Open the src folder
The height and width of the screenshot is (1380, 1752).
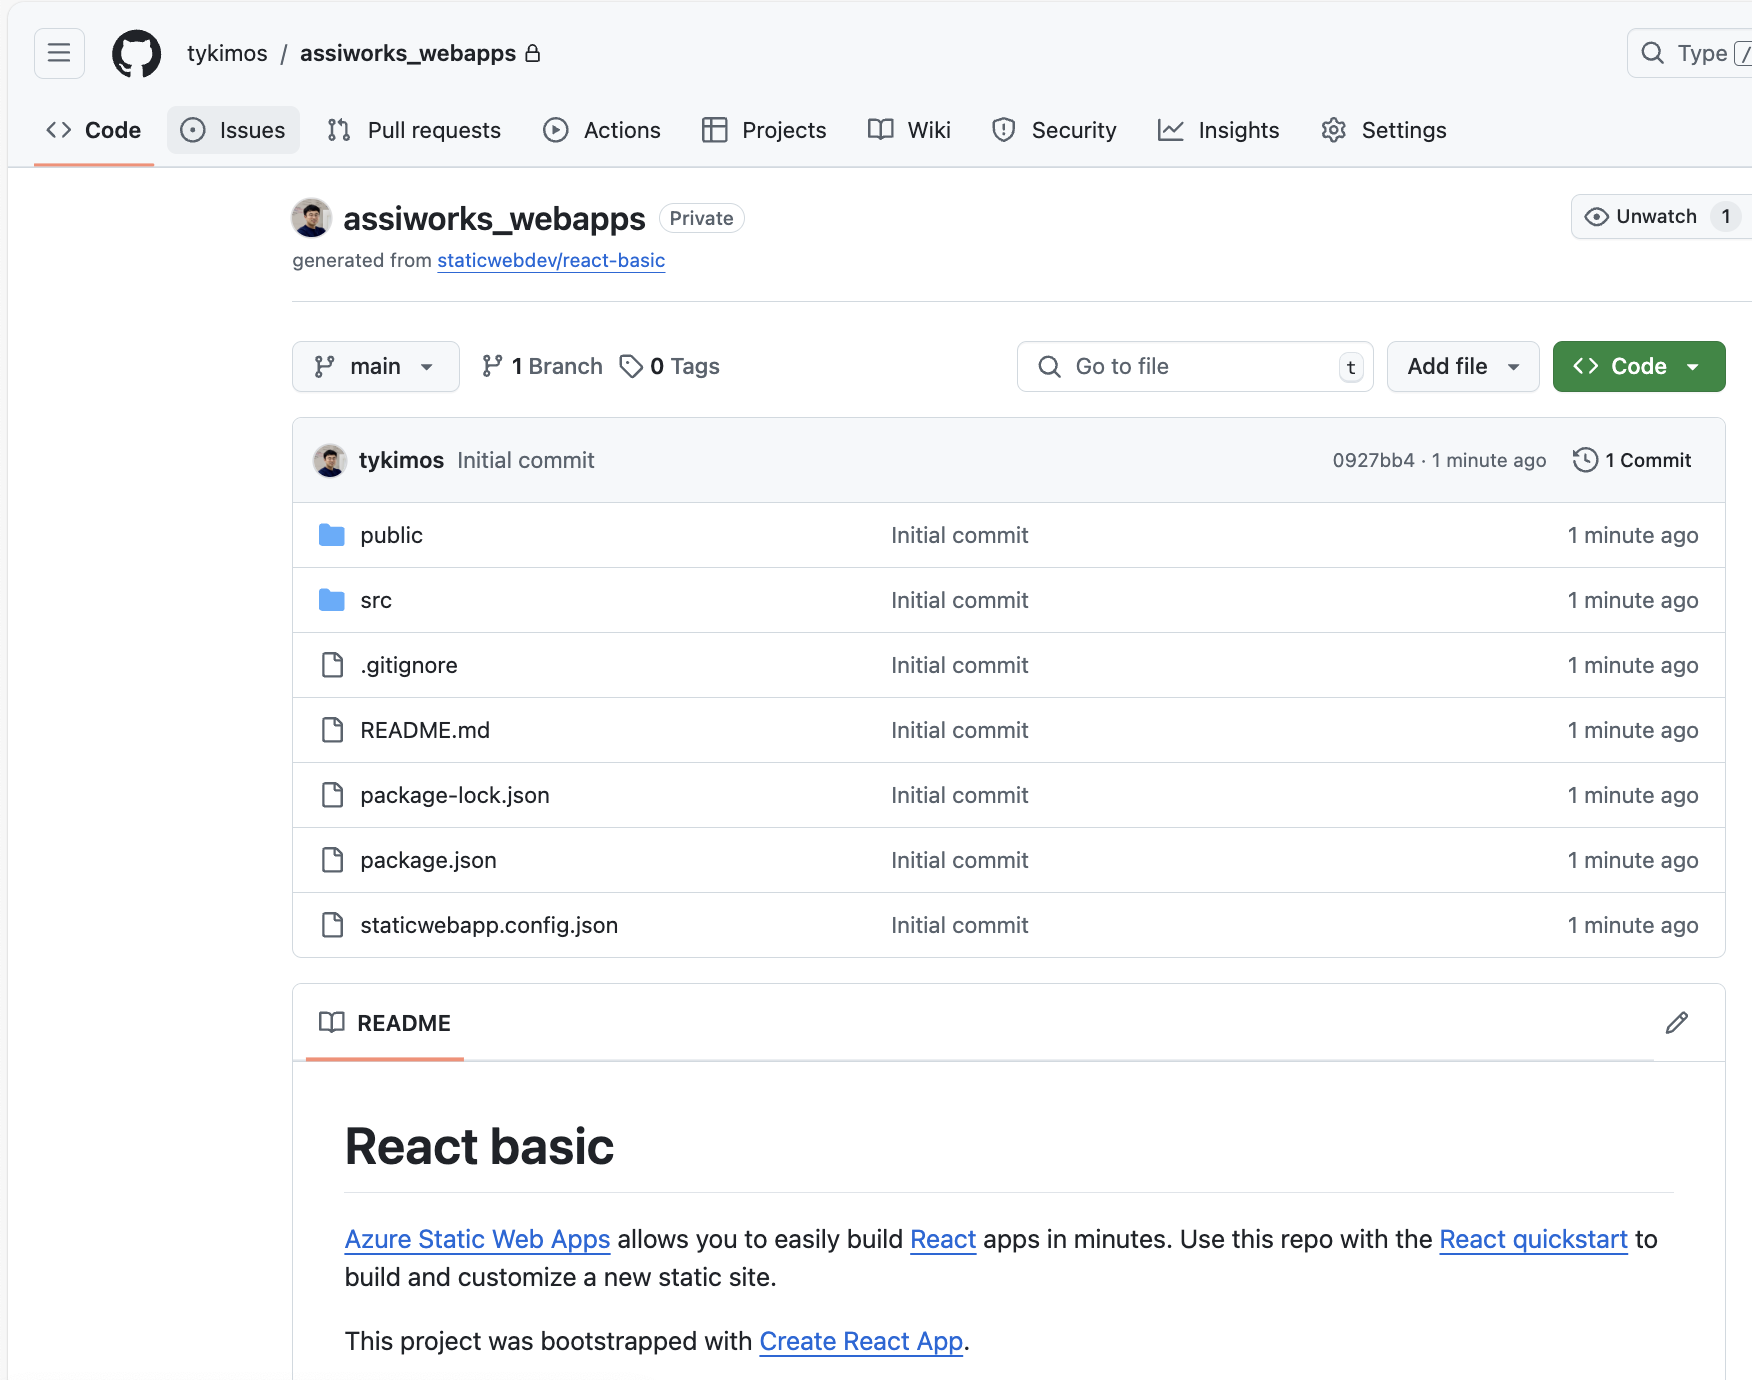(375, 600)
